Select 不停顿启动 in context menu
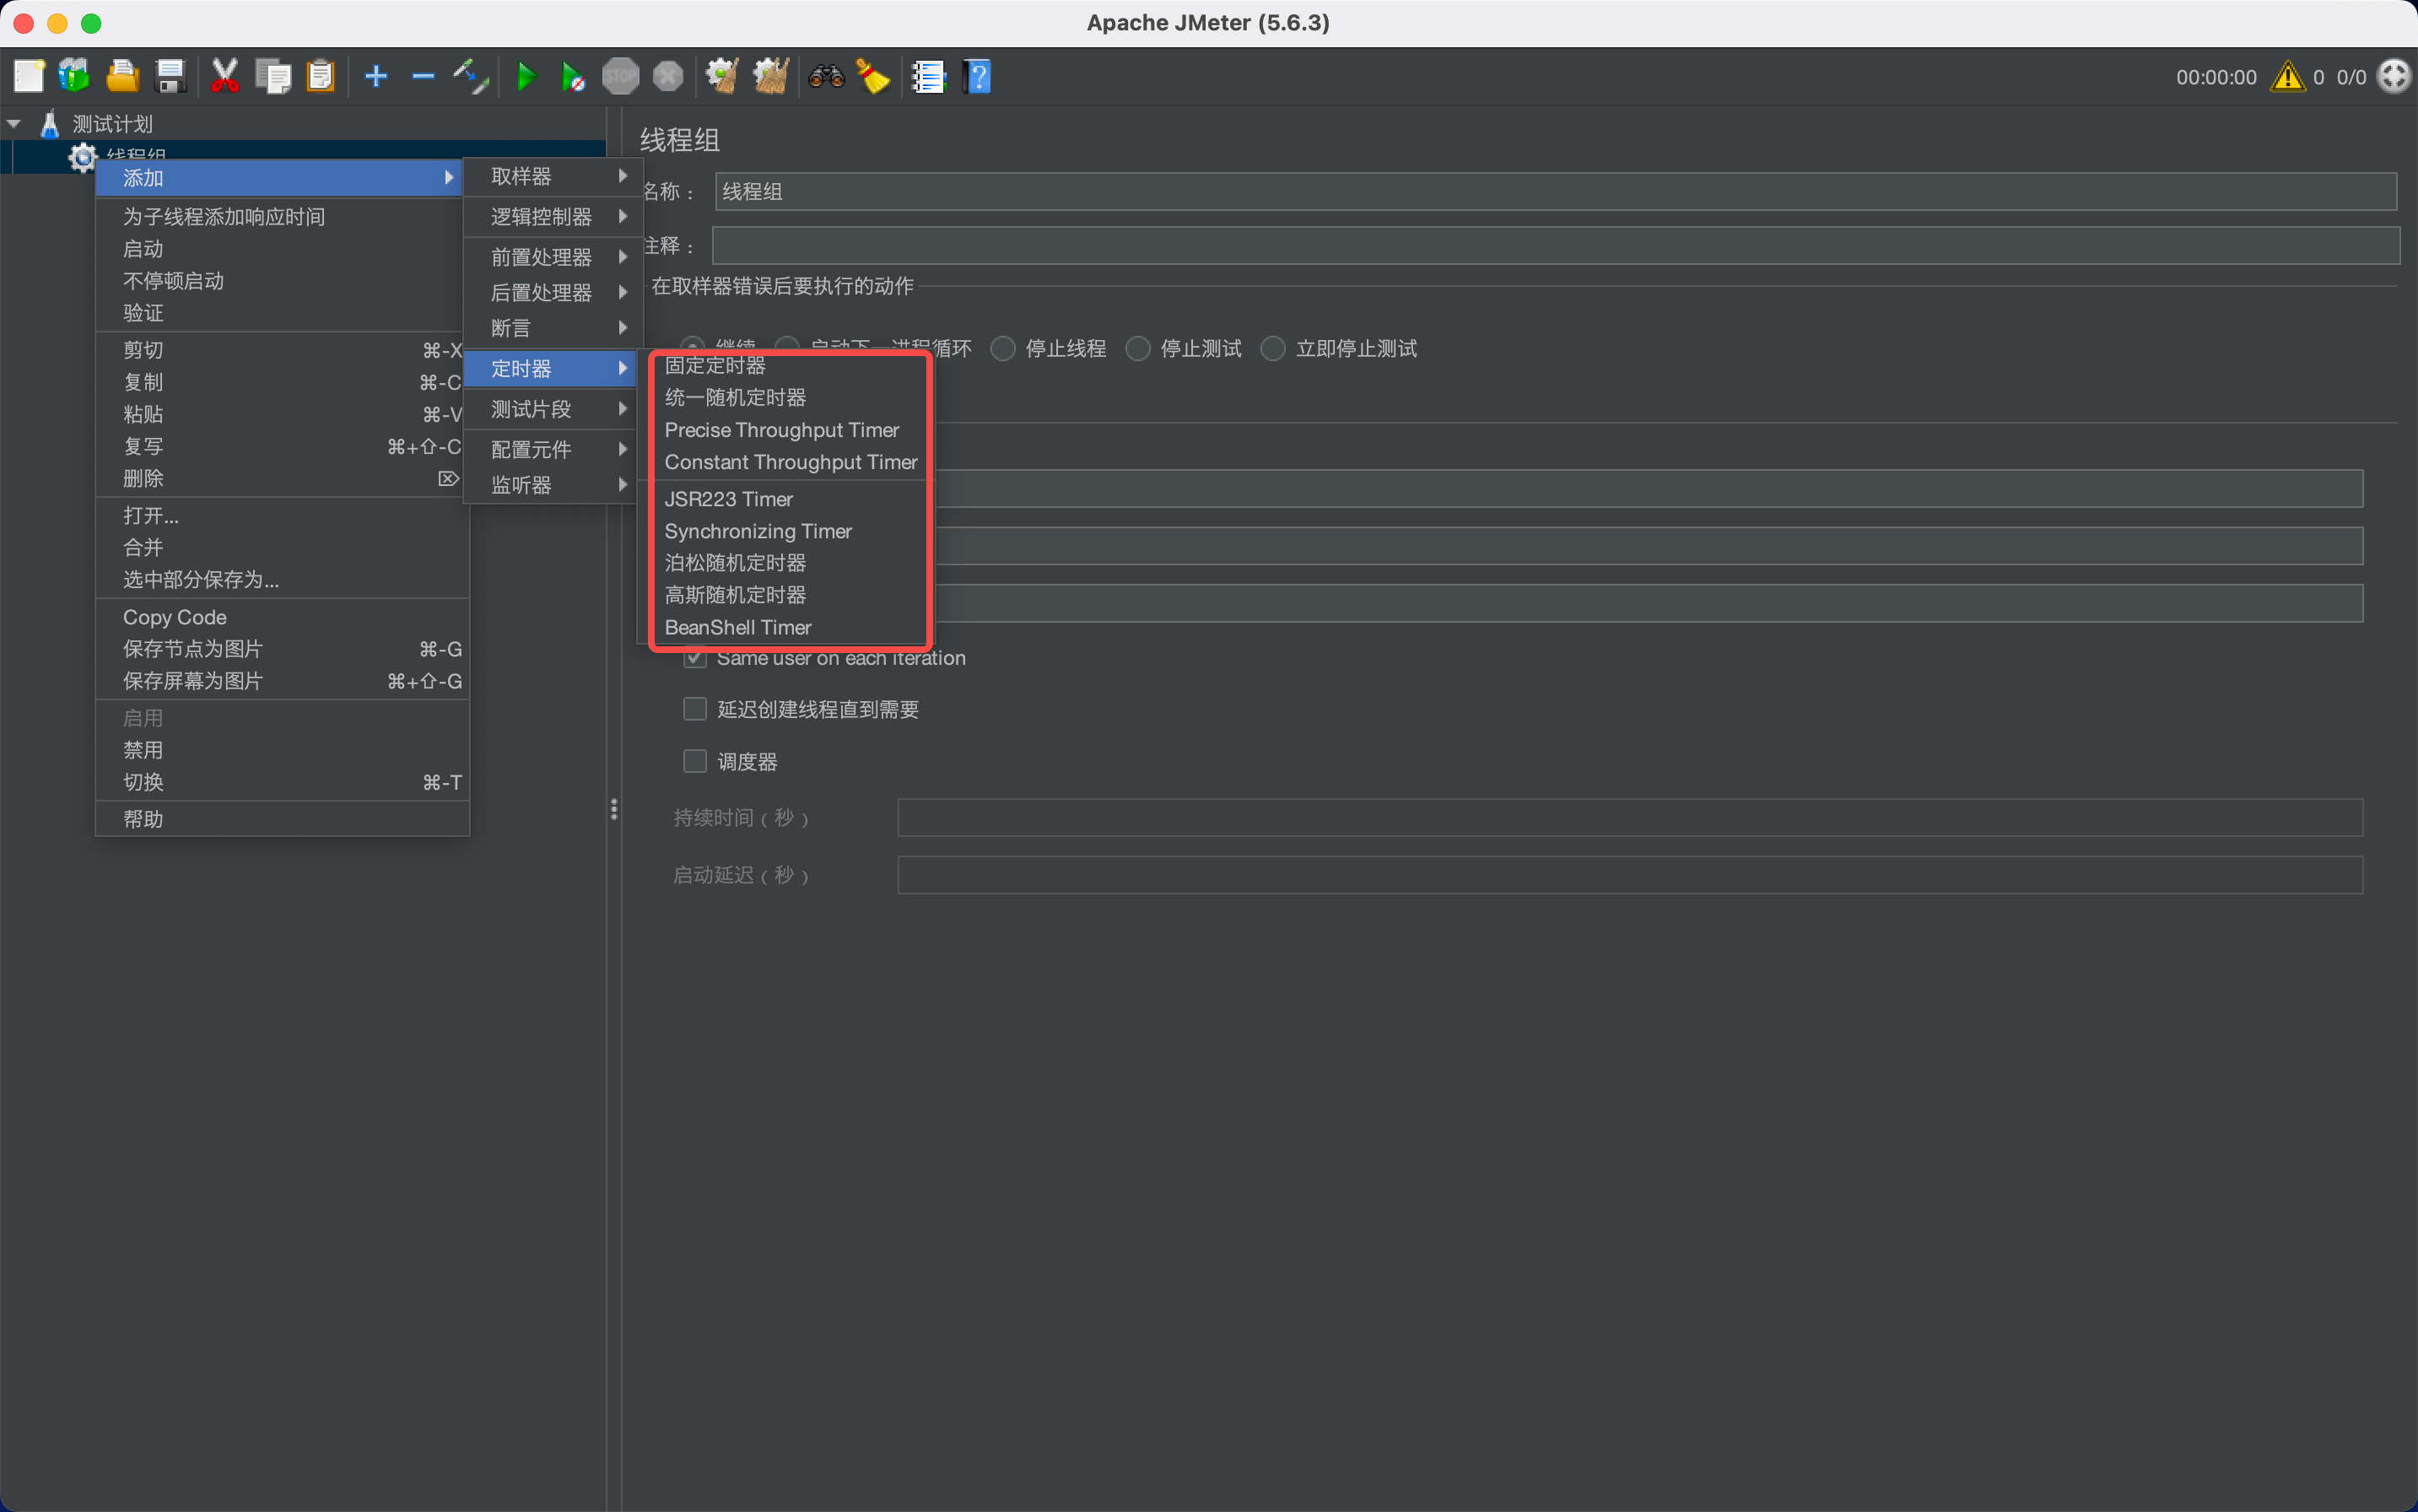Viewport: 2418px width, 1512px height. [282, 280]
